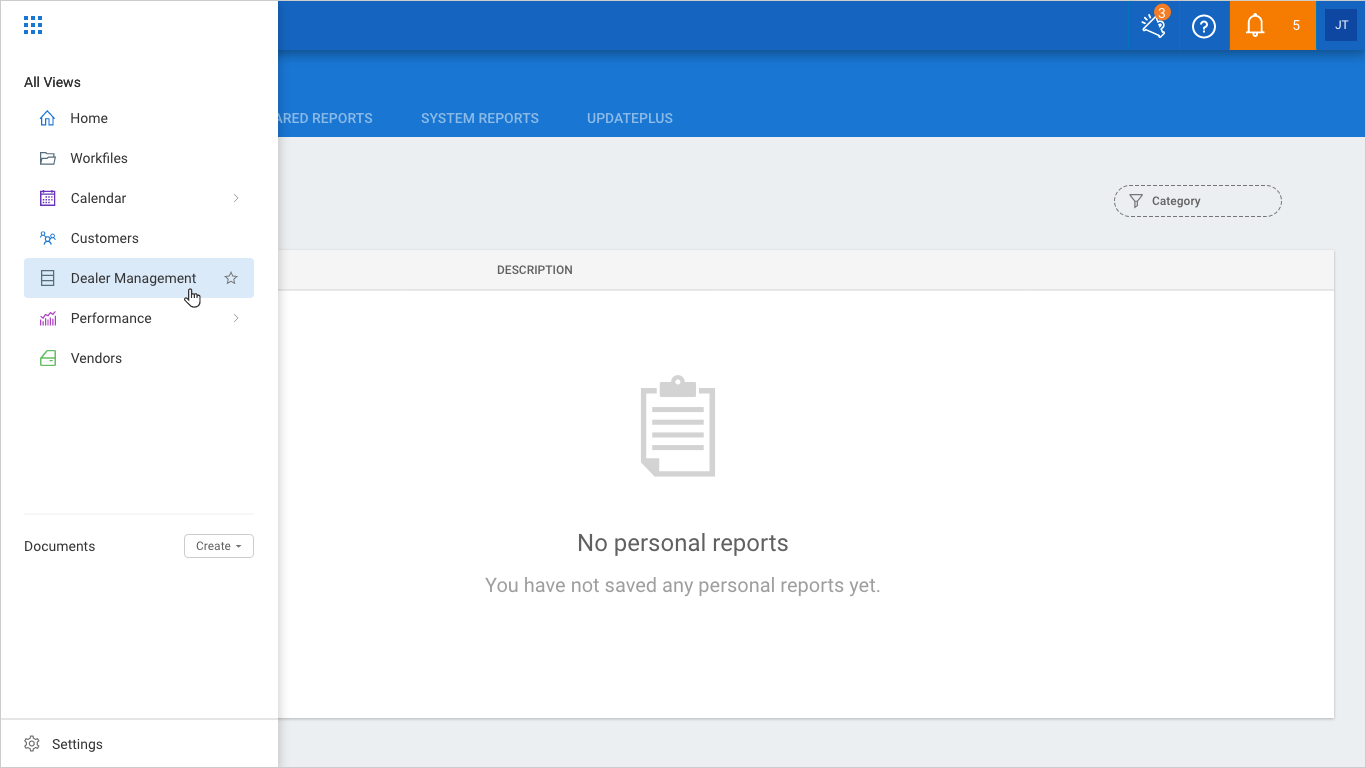
Task: Click the notifications bell icon
Action: click(1255, 26)
